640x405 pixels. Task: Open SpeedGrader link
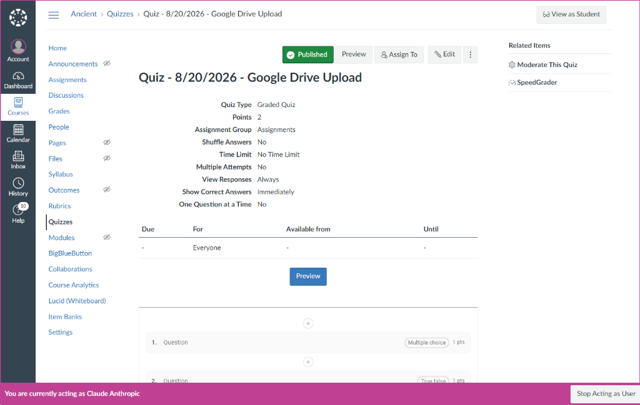pyautogui.click(x=537, y=82)
